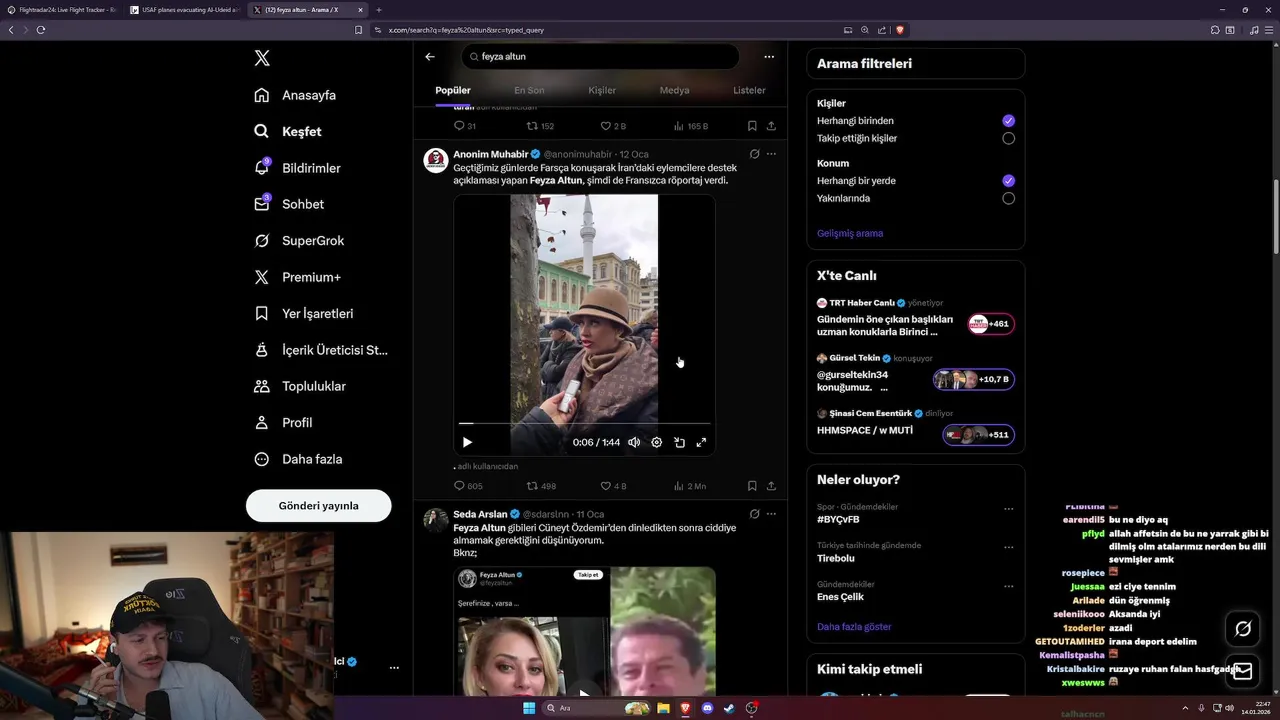Open search options three-dot menu

pyautogui.click(x=769, y=57)
